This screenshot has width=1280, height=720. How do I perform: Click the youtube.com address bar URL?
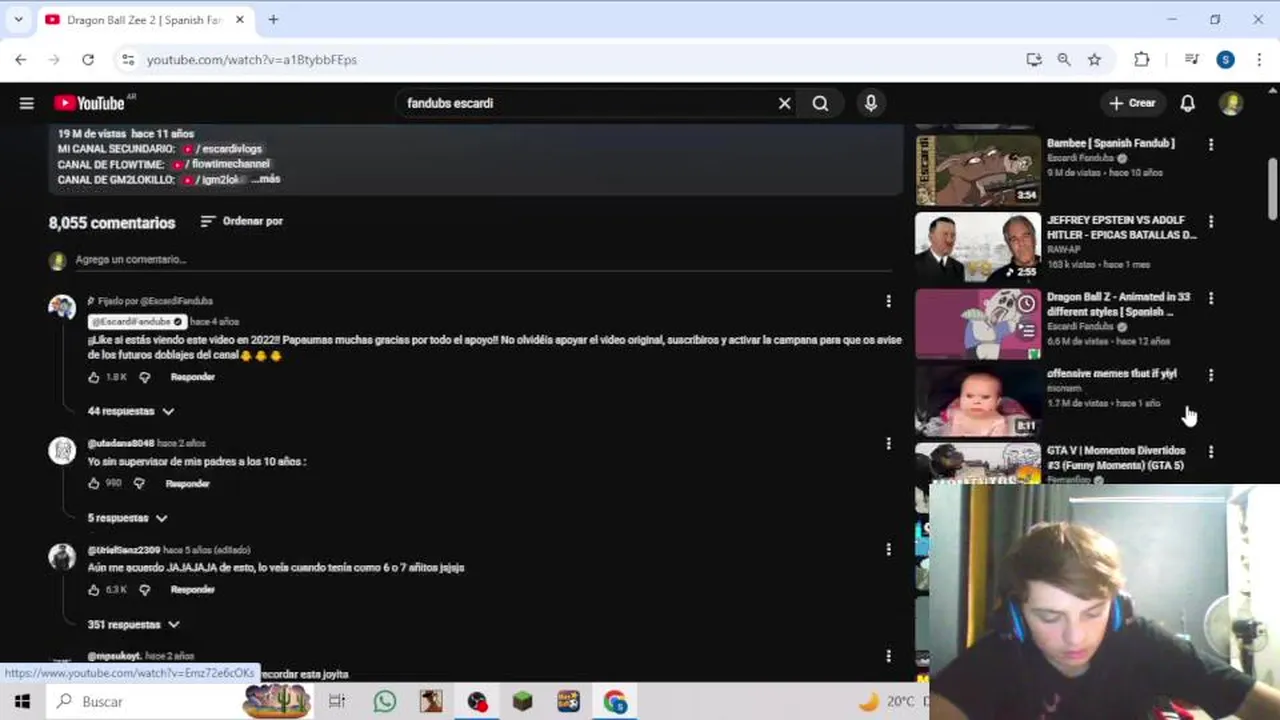pyautogui.click(x=252, y=60)
